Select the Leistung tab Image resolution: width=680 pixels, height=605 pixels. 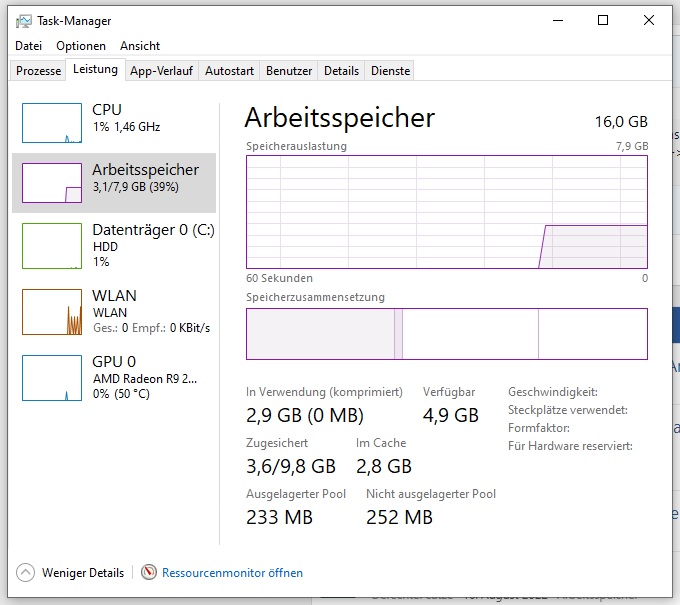[95, 69]
